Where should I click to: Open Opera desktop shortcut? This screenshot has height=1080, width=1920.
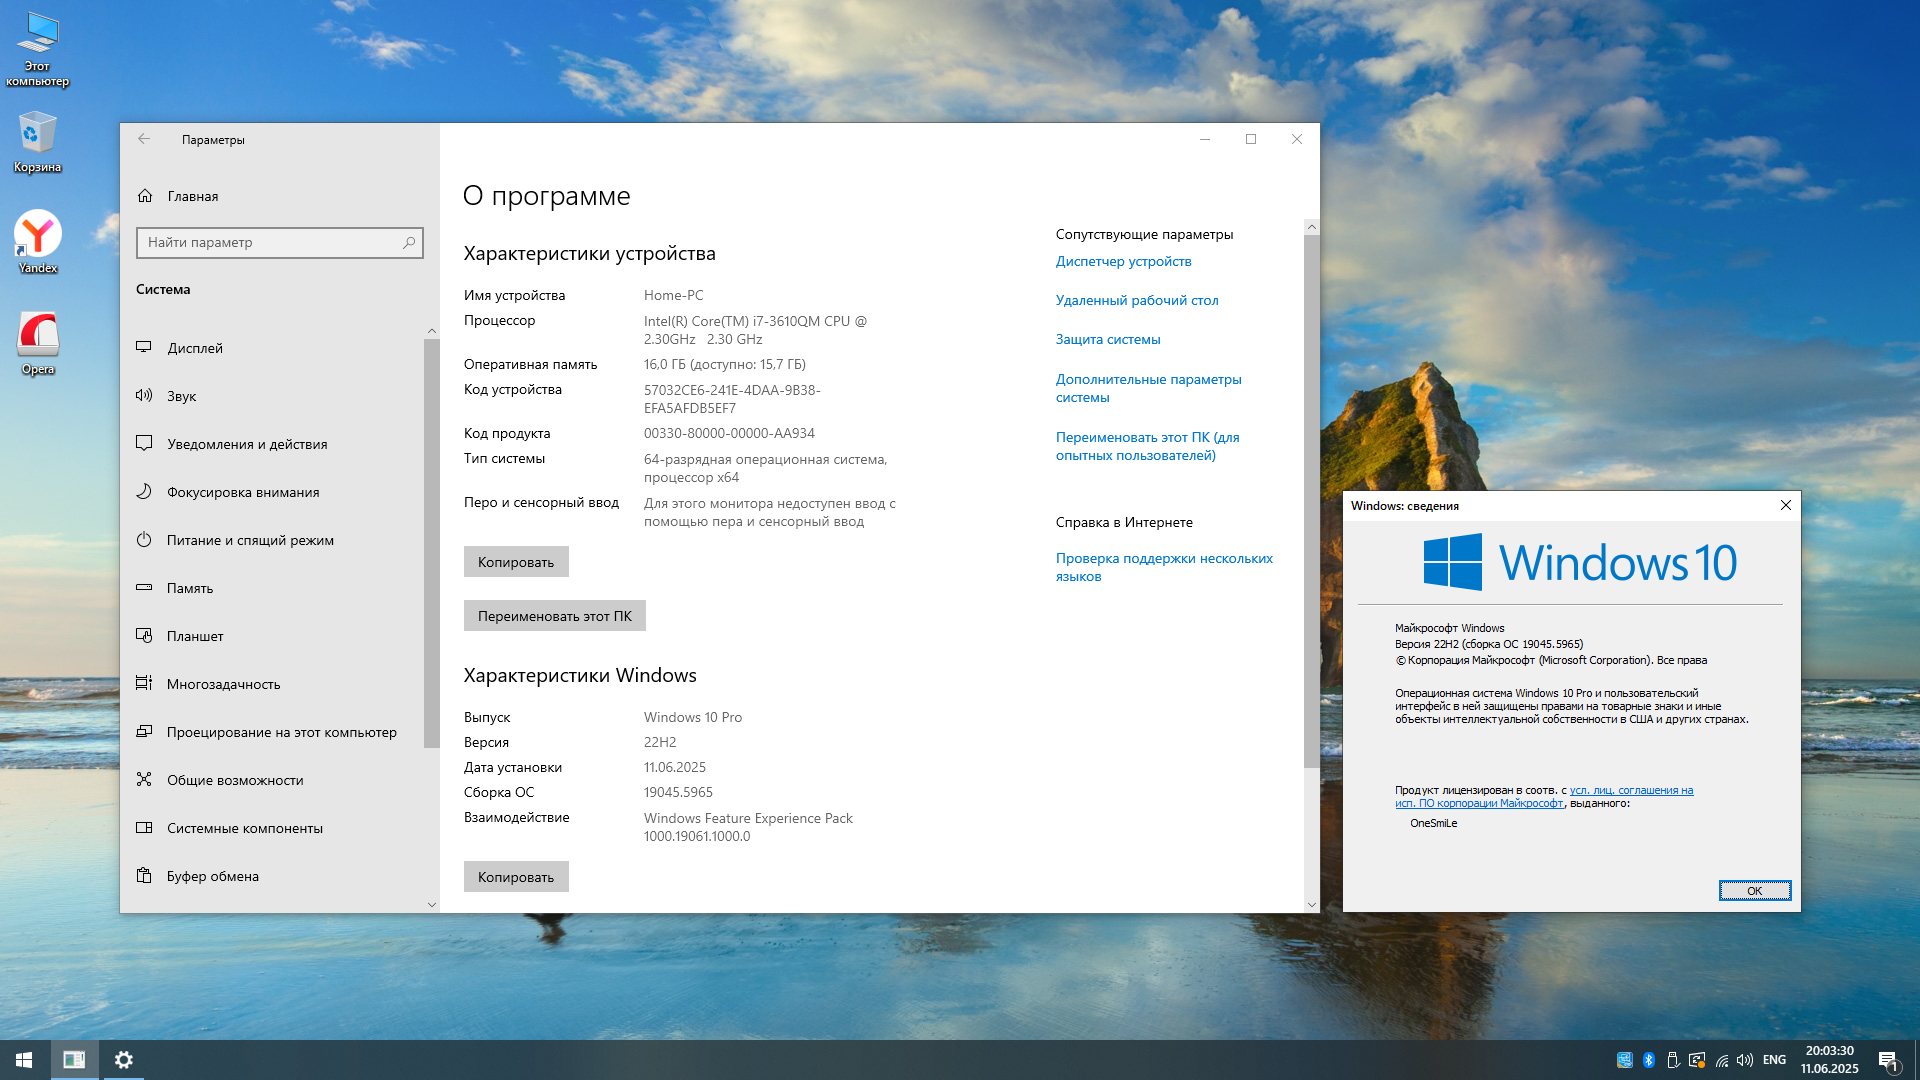(x=38, y=336)
